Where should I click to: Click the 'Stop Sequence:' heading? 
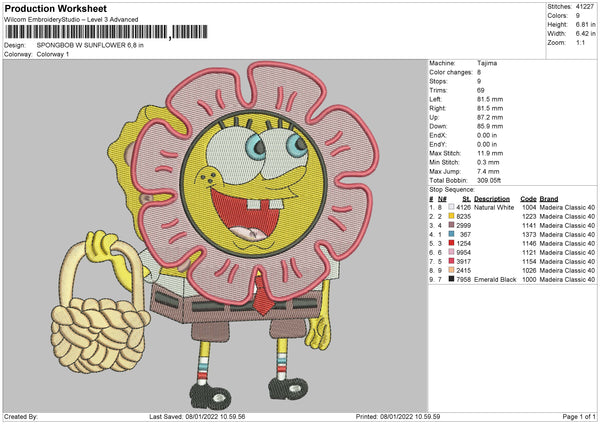tap(452, 190)
